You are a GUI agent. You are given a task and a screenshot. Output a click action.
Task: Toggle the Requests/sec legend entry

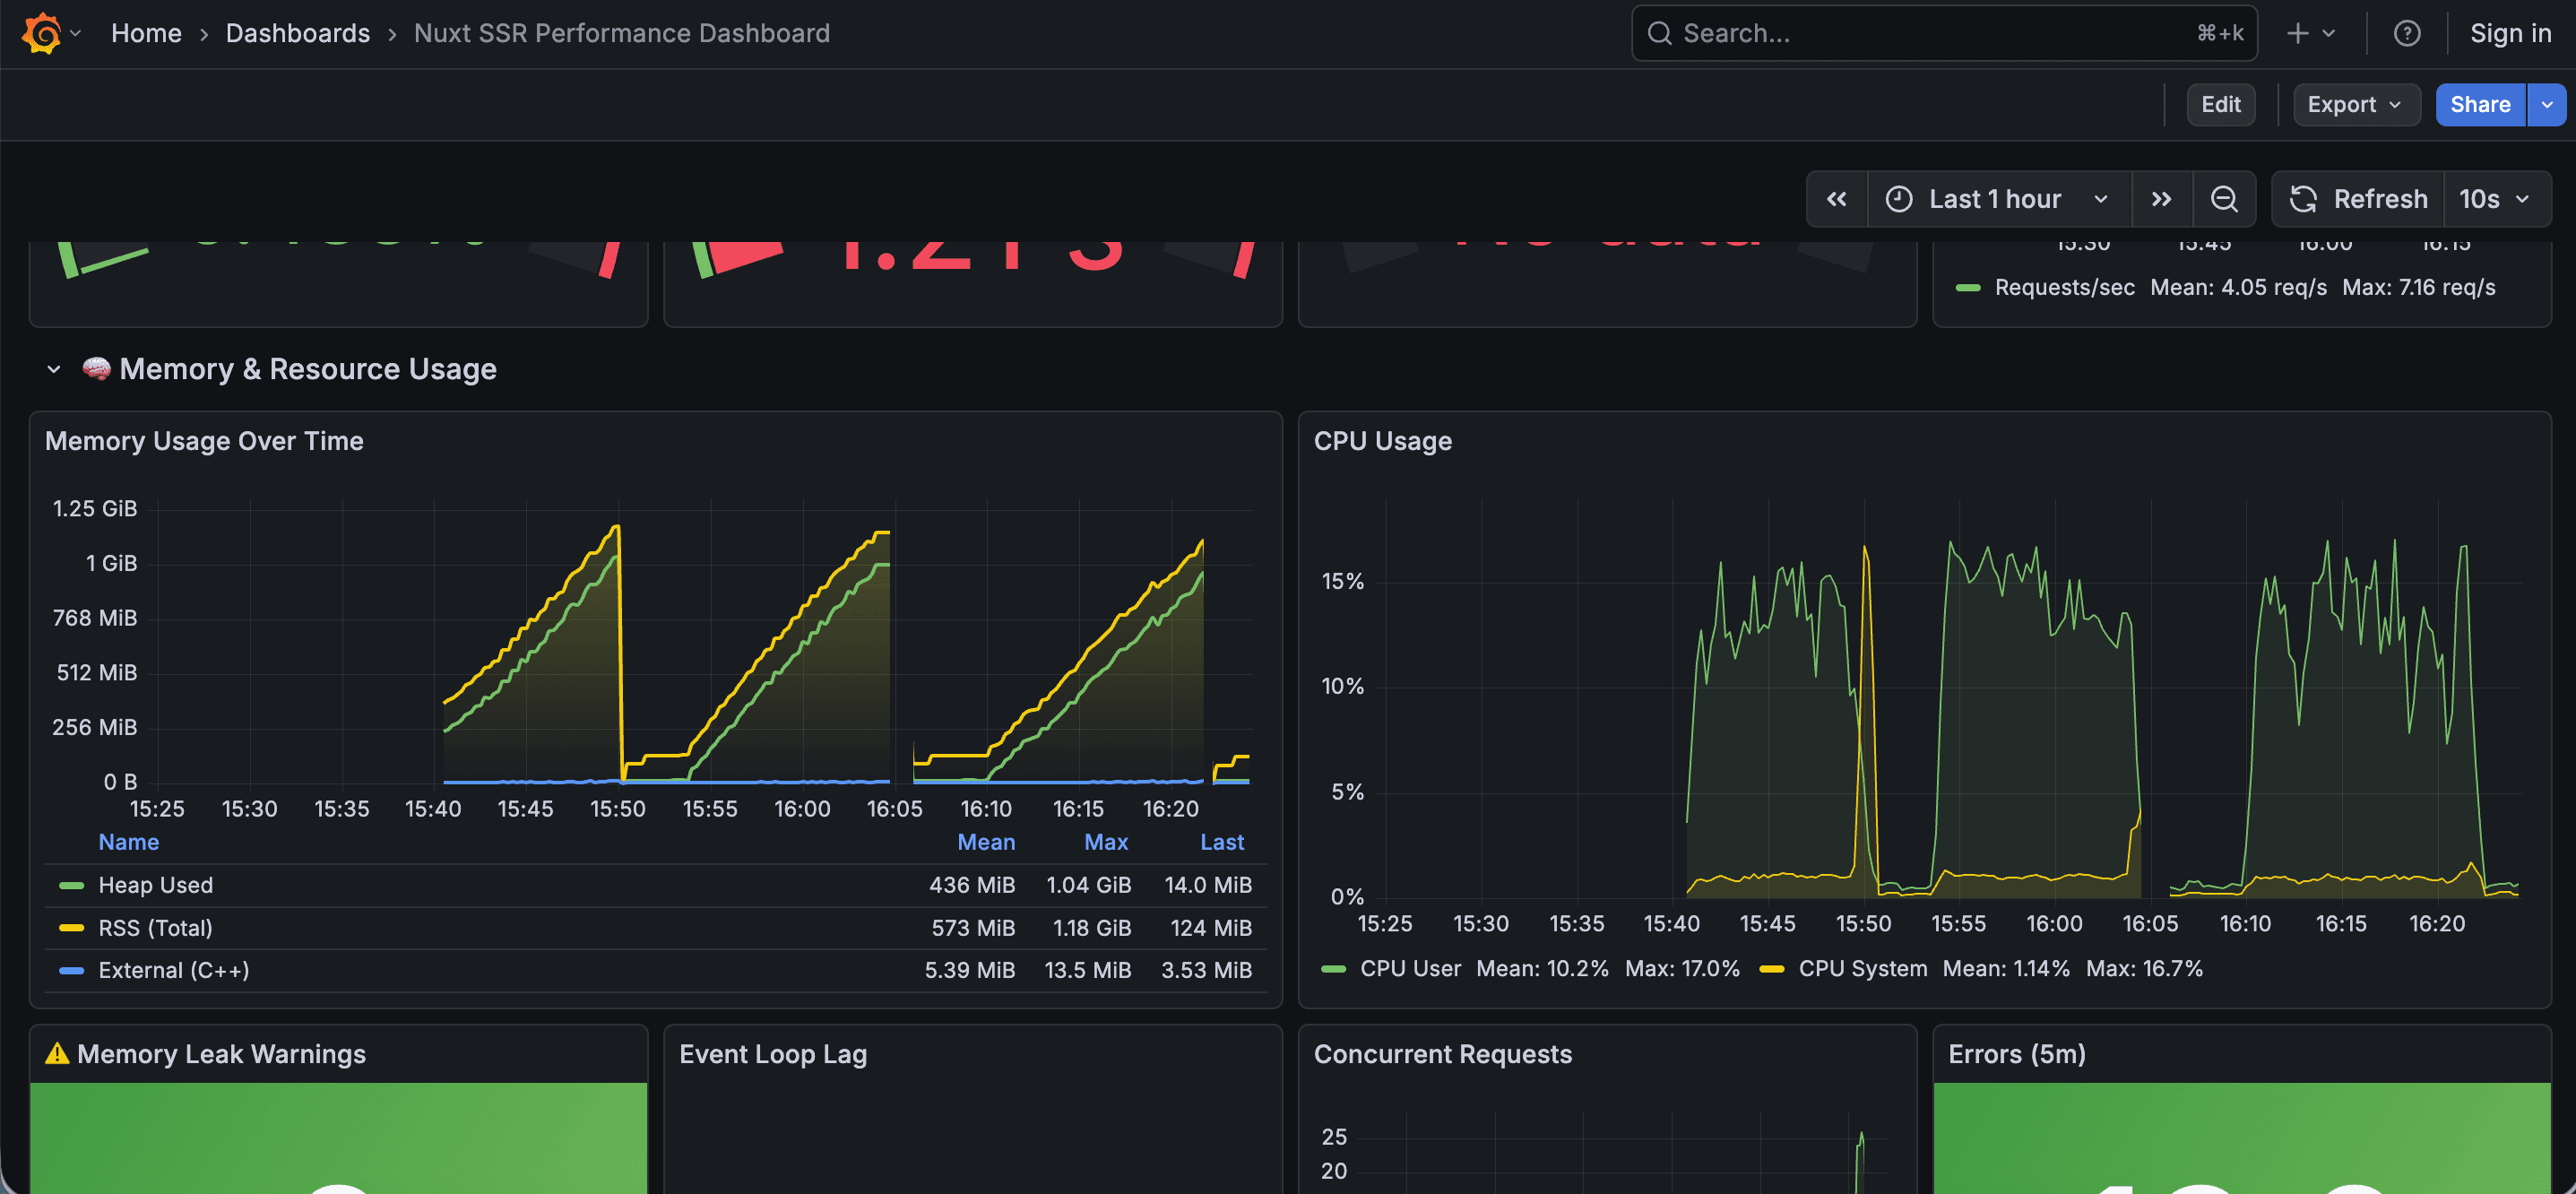2065,287
